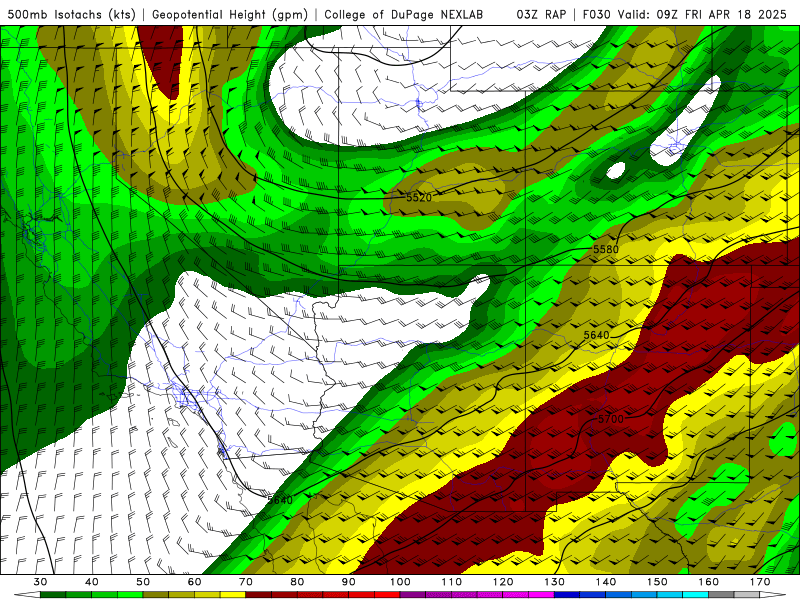Viewport: 800px width, 600px height.
Task: Click the 30 value on the color scale
Action: 40,582
